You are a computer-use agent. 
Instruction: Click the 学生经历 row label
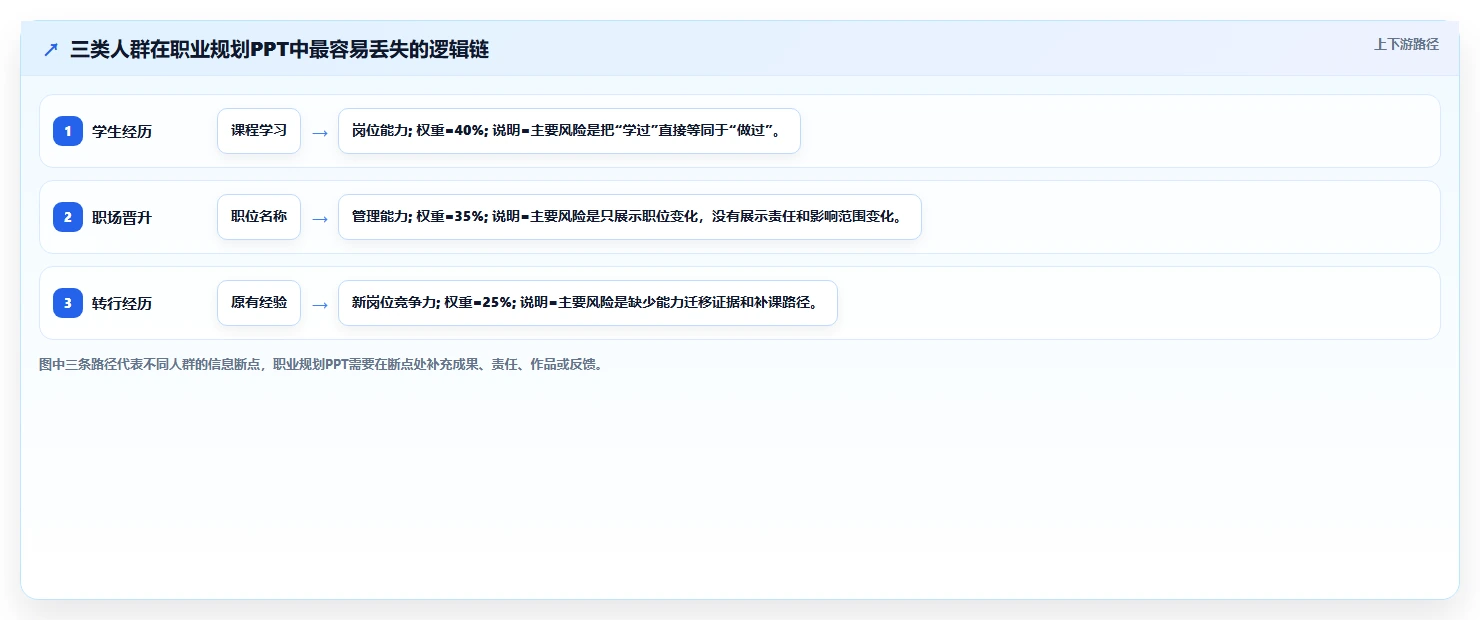pos(122,131)
